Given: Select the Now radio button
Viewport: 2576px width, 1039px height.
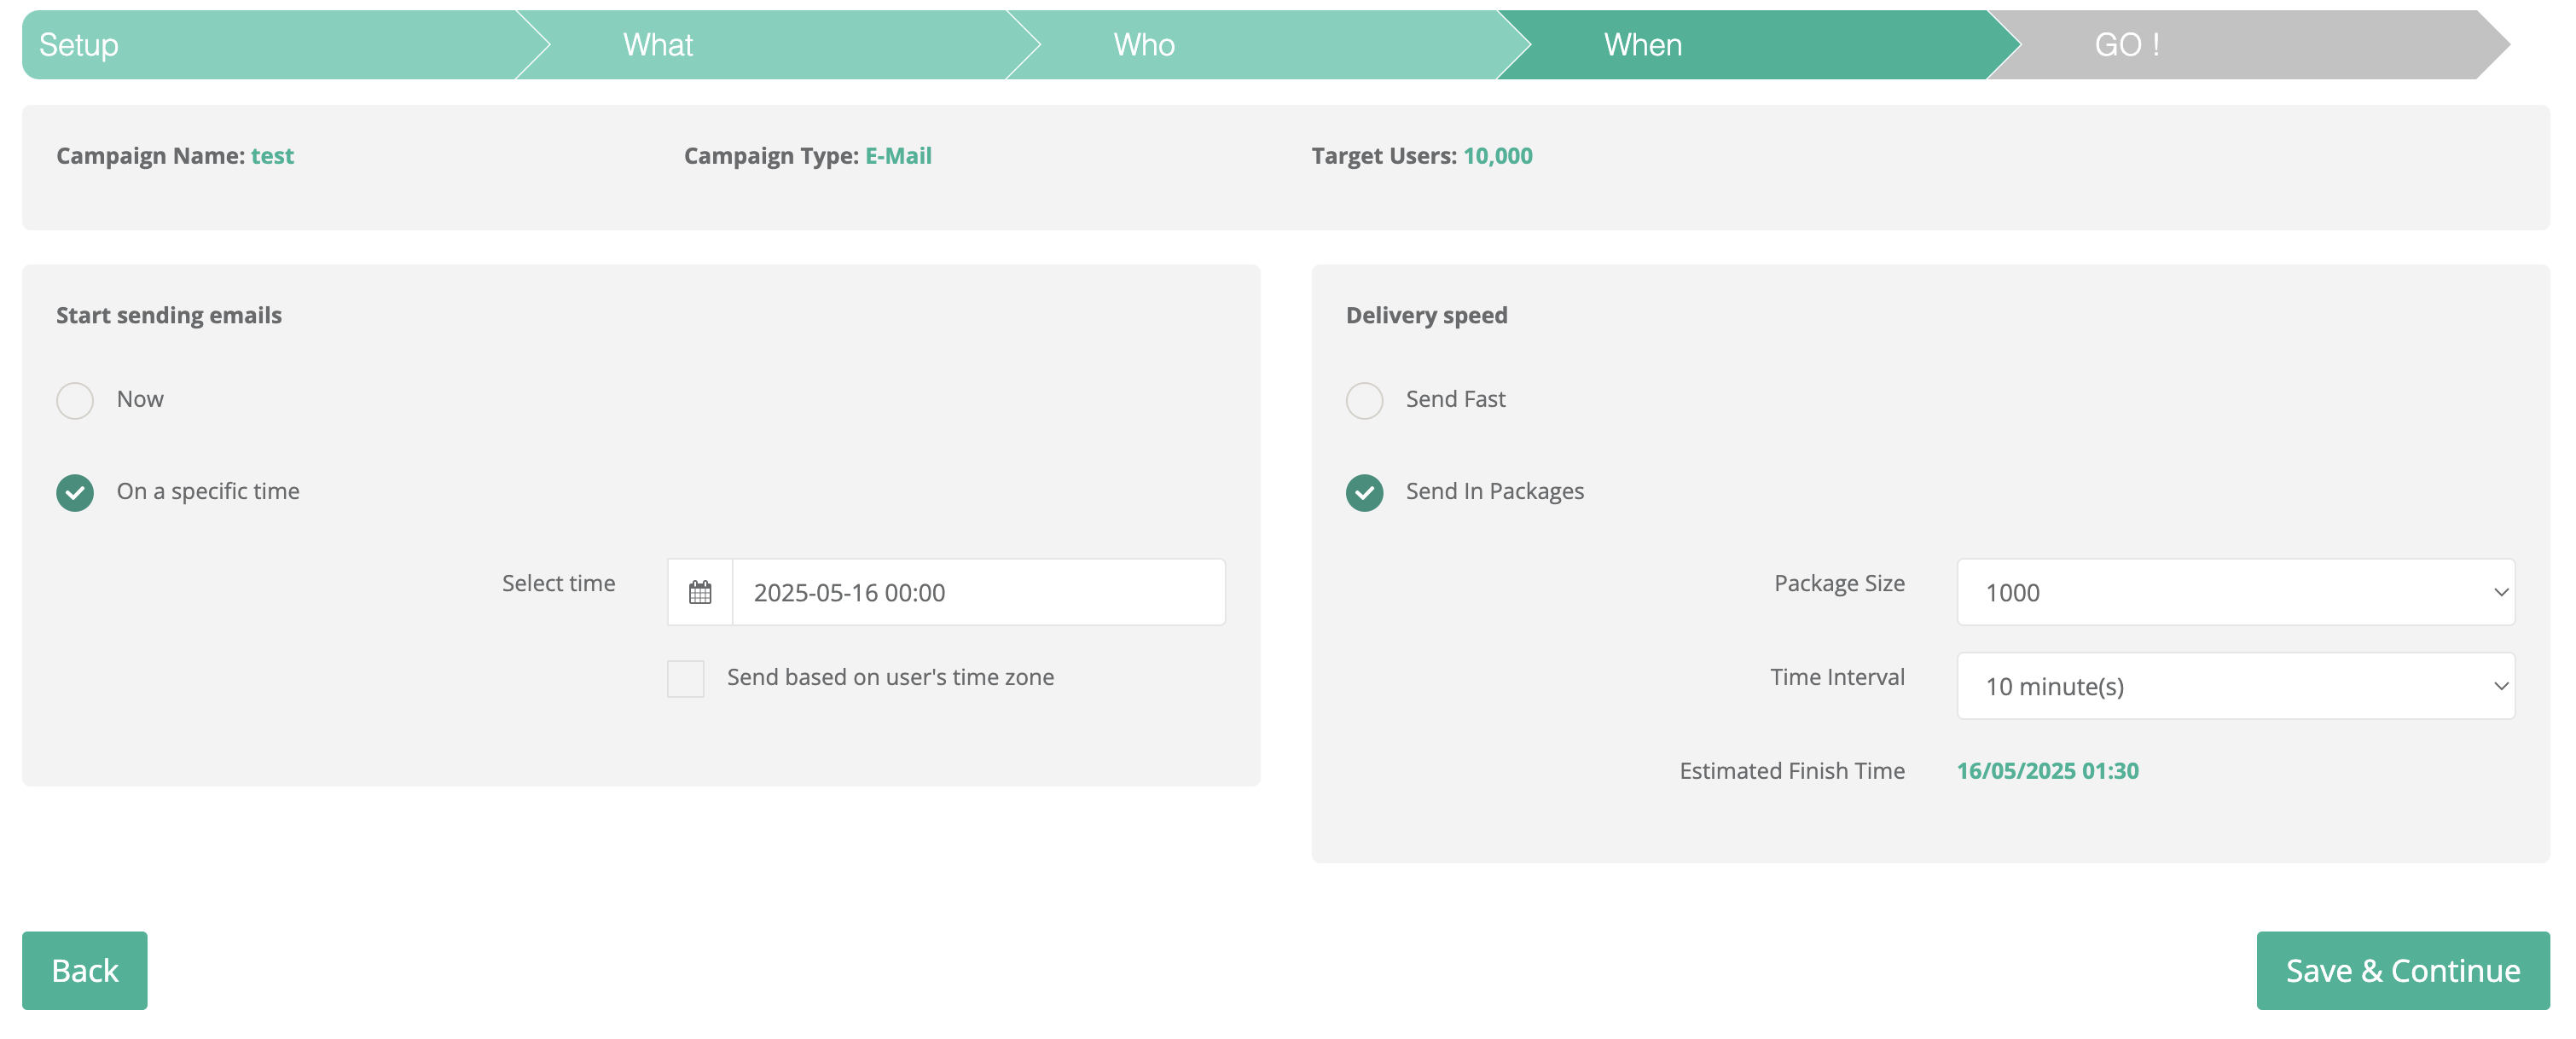Looking at the screenshot, I should click(75, 400).
